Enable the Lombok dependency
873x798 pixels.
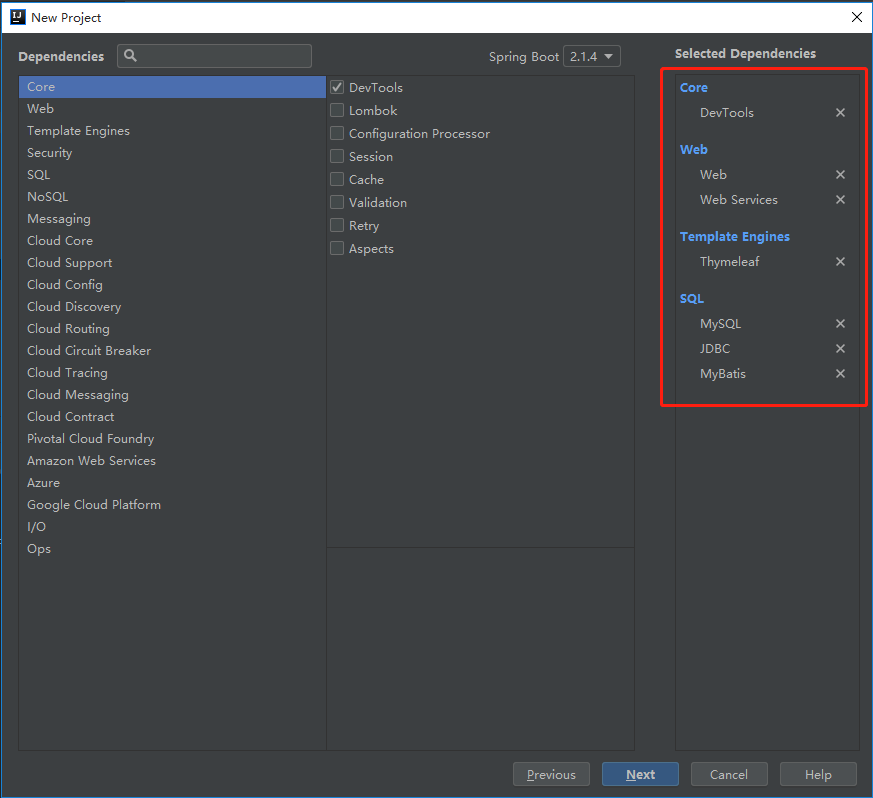(337, 110)
